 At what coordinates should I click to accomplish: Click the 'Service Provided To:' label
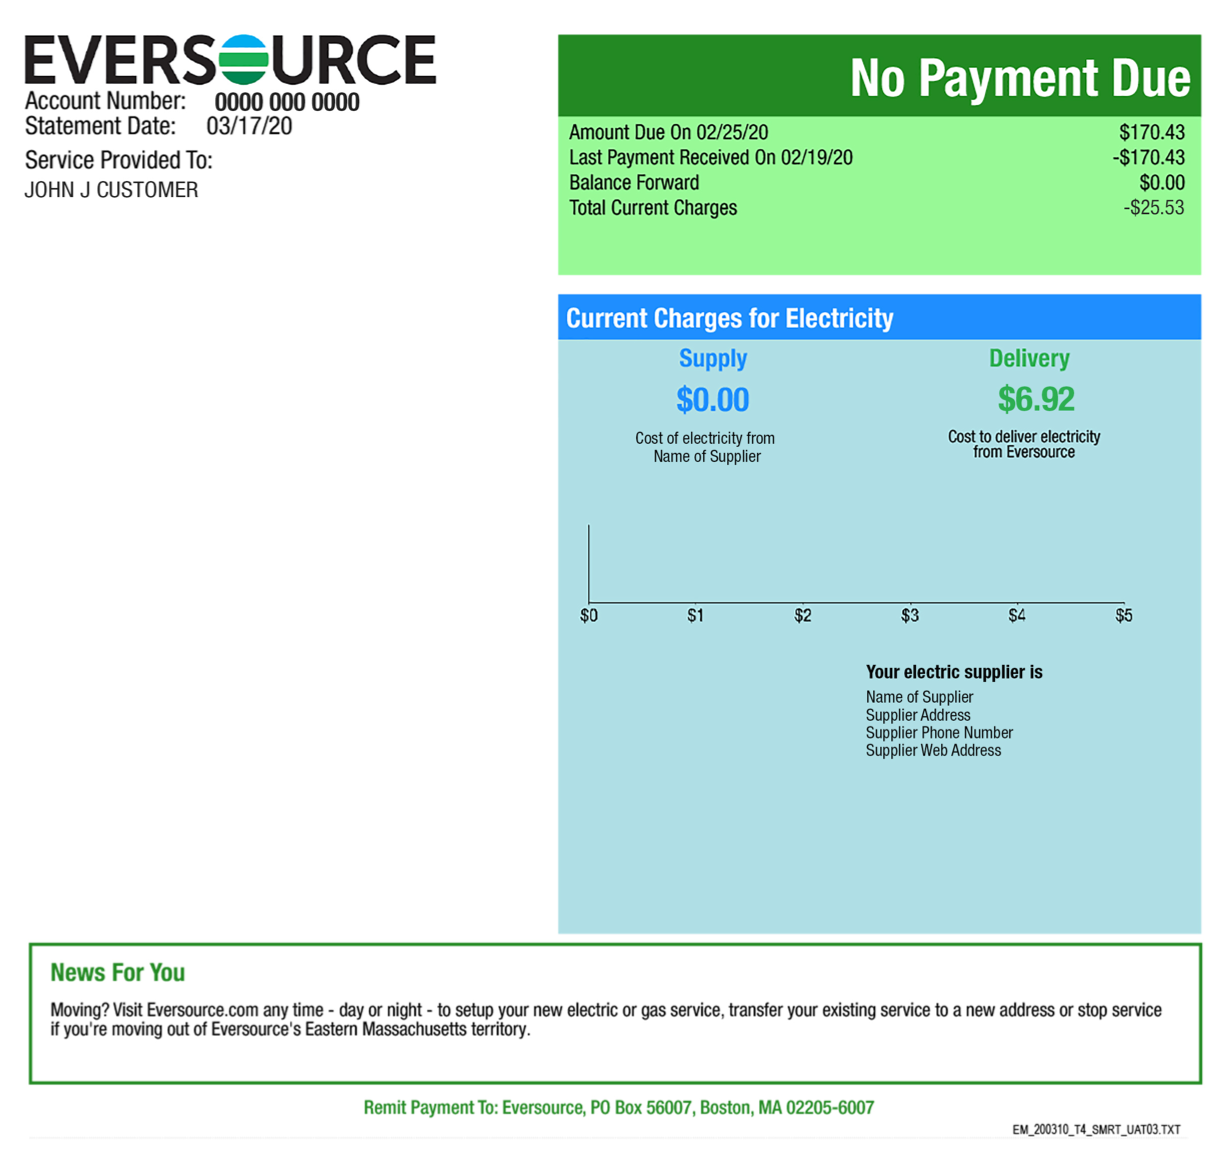(119, 160)
